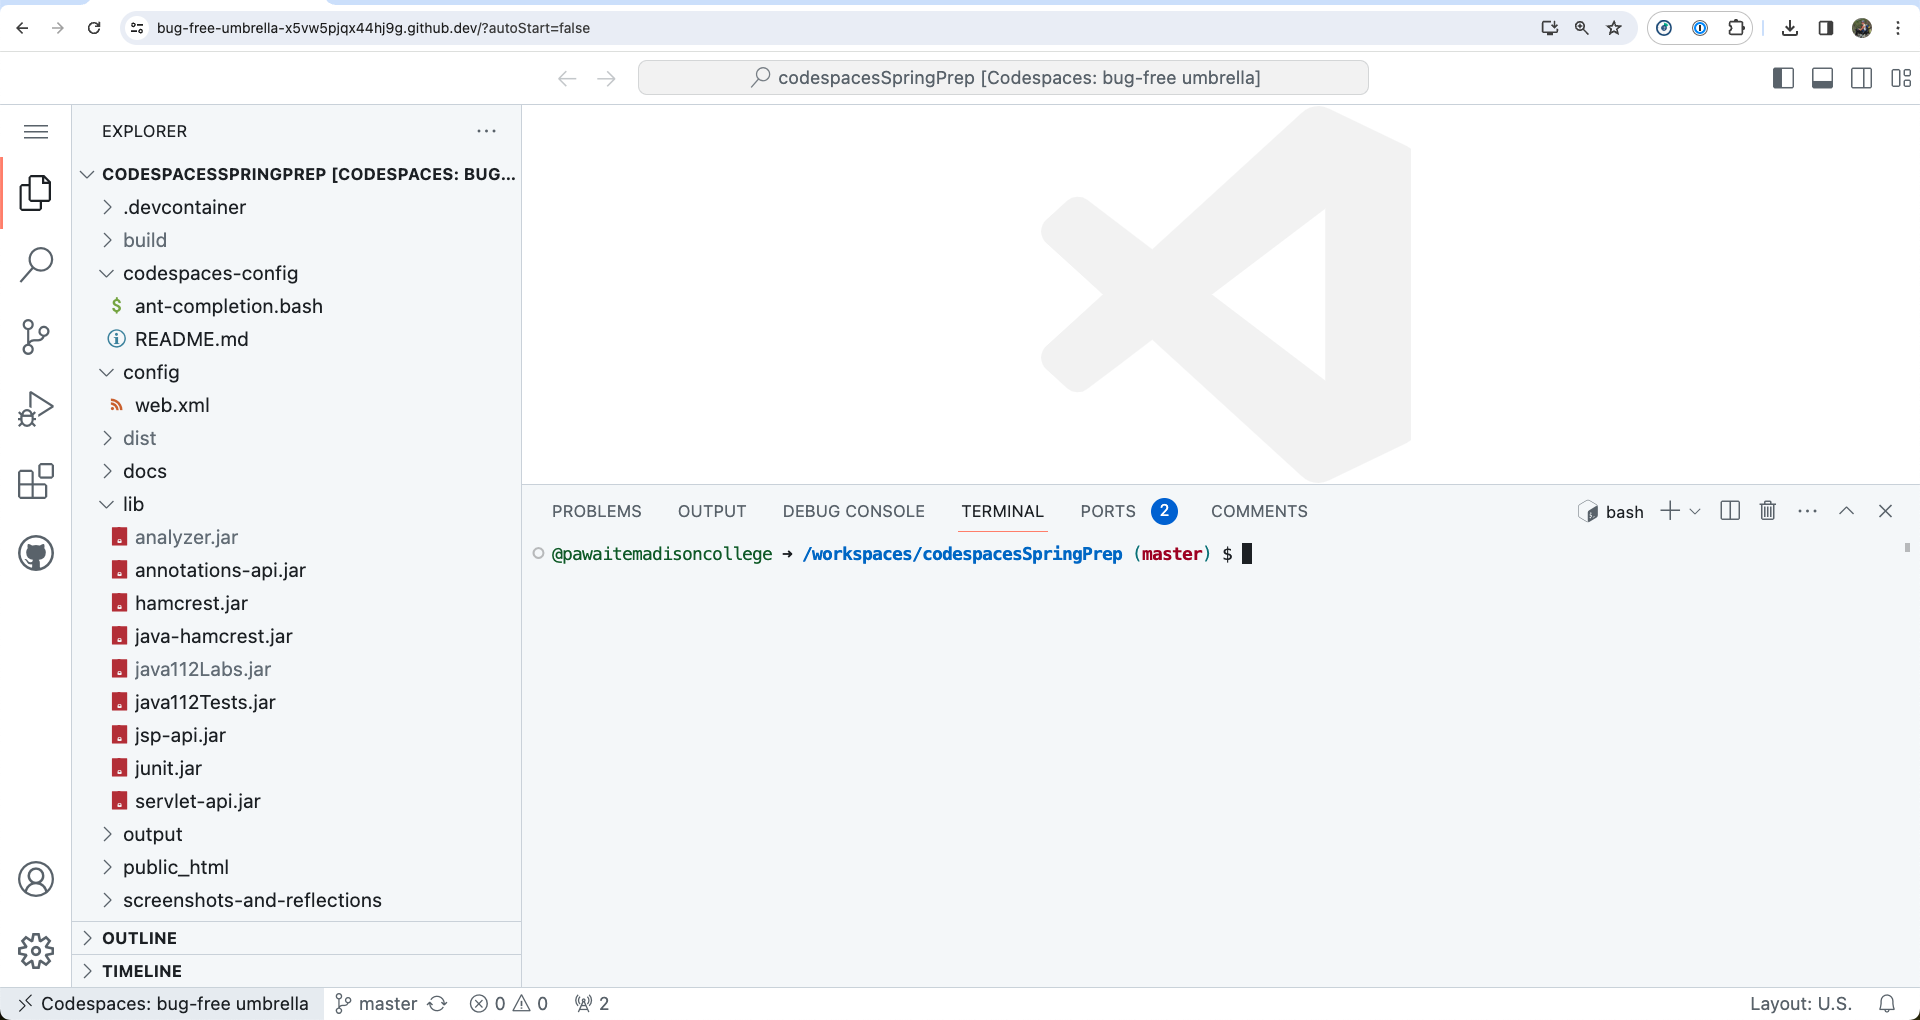Open the GitHub view in activity bar

[36, 553]
